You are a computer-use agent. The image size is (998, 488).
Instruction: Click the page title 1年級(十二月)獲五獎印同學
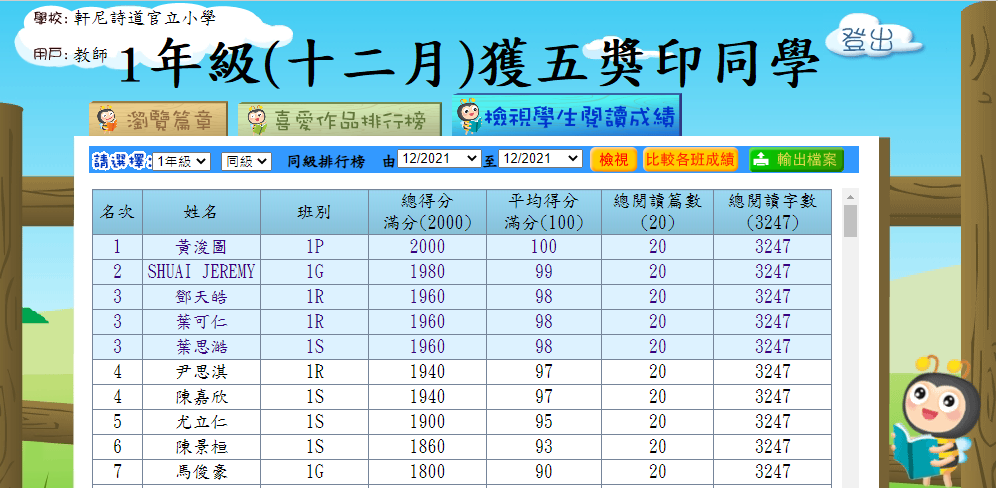[x=468, y=65]
